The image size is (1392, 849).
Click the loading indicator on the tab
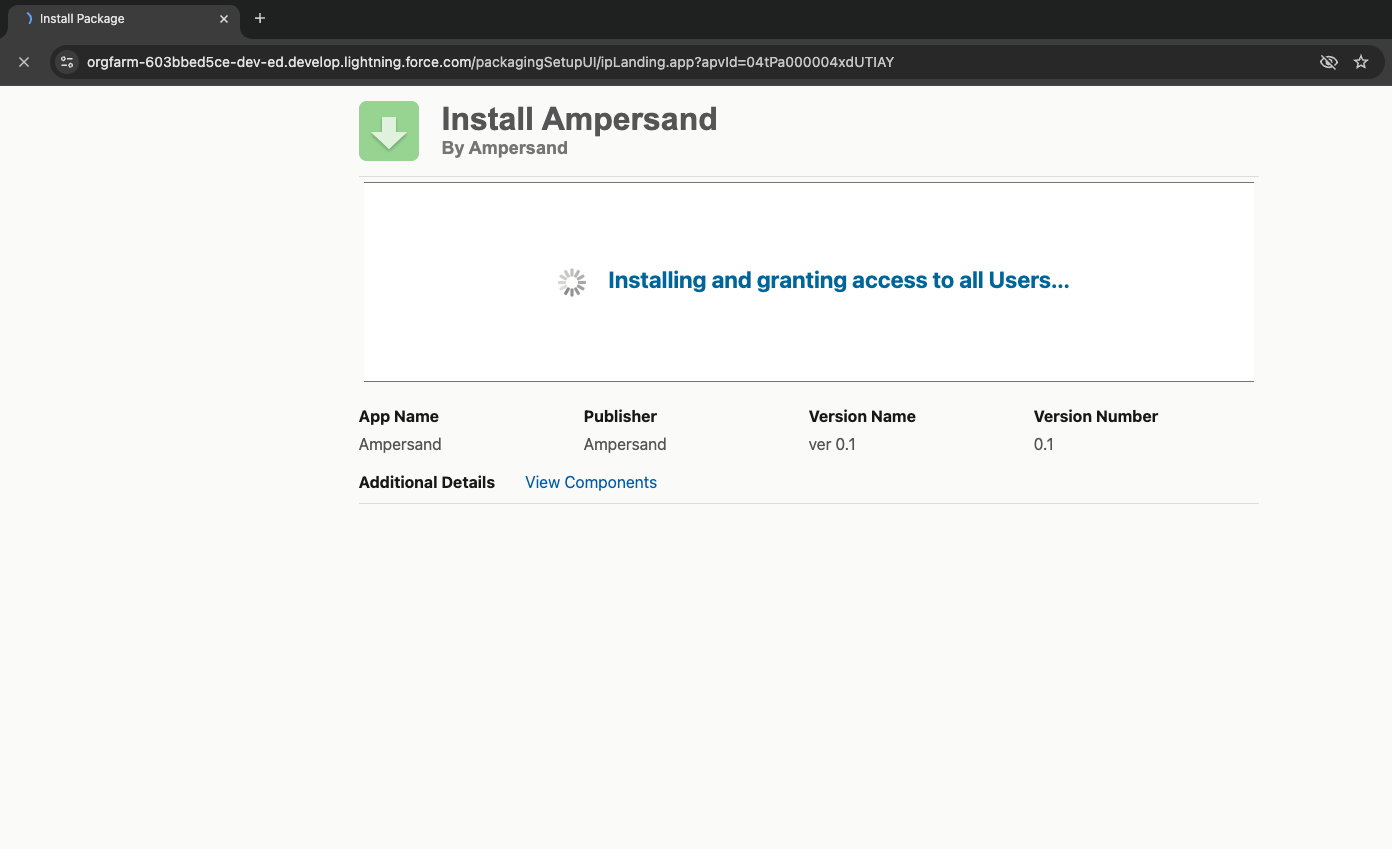(29, 19)
